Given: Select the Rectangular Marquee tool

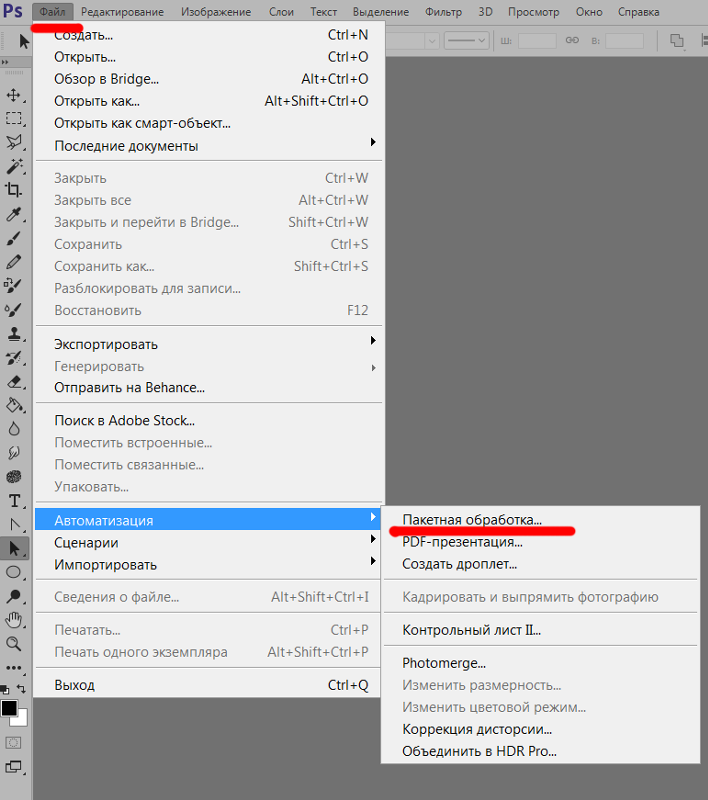Looking at the screenshot, I should click(x=14, y=119).
